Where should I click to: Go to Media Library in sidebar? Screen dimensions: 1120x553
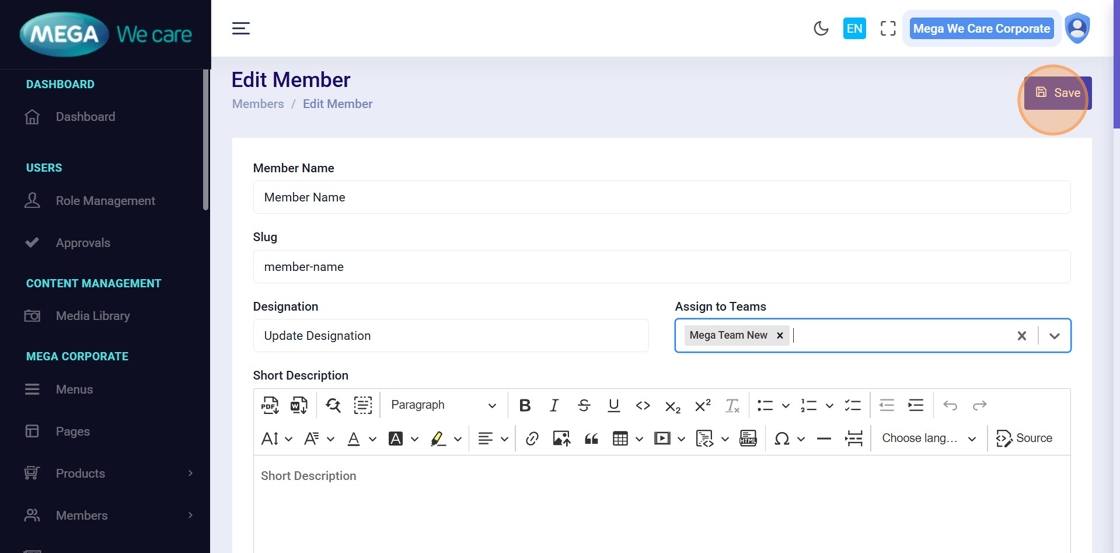92,316
